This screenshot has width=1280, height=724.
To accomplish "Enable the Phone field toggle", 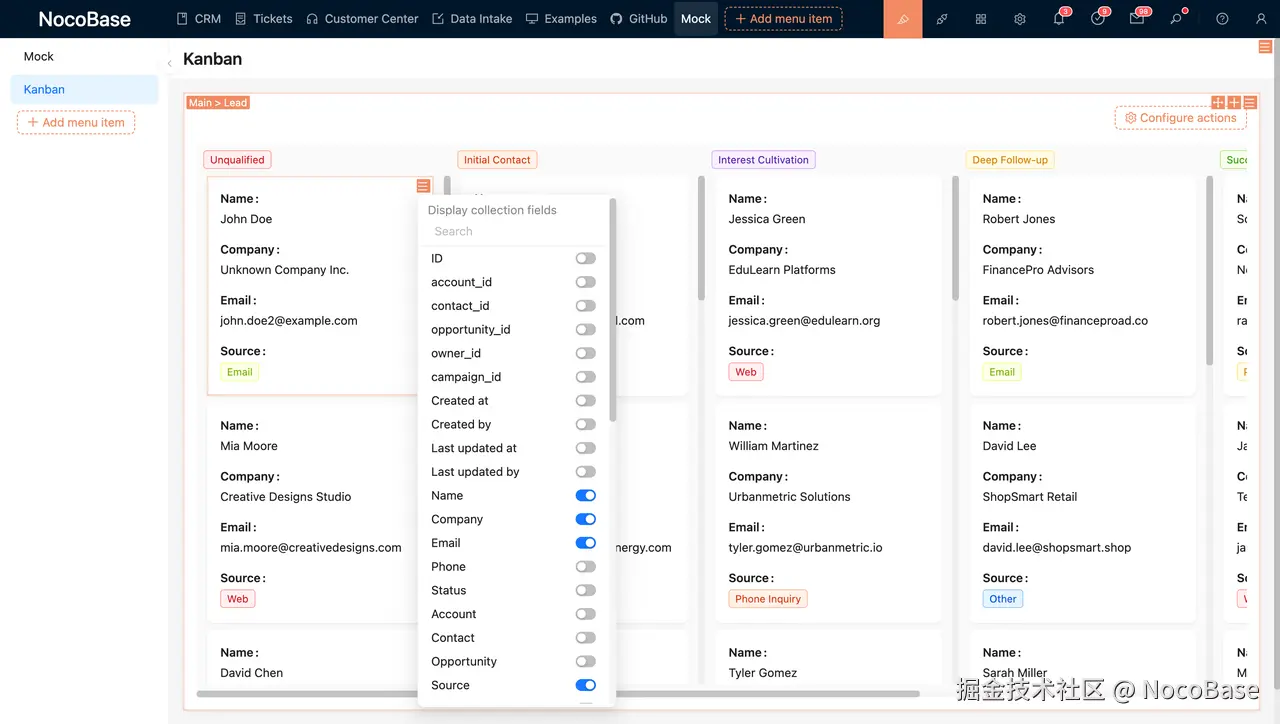I will pos(585,566).
